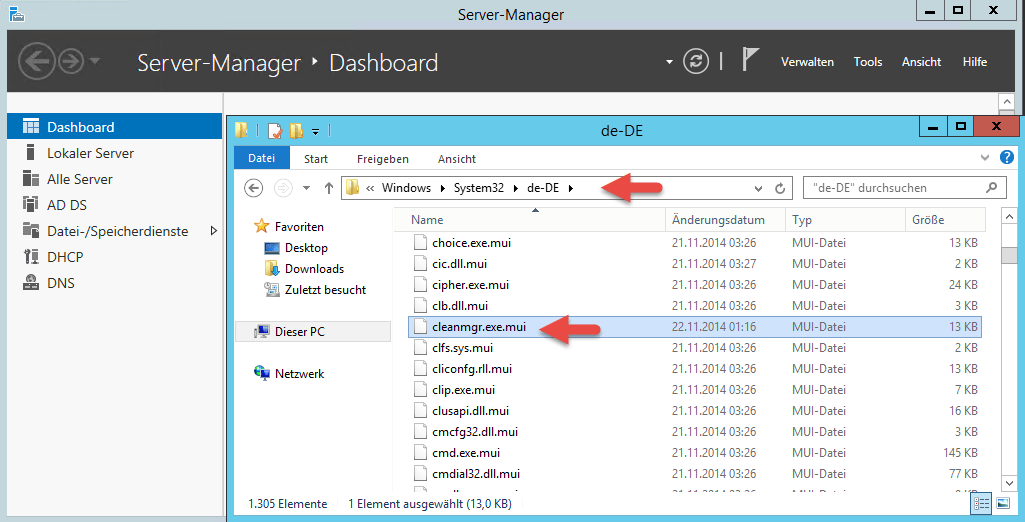This screenshot has width=1025, height=522.
Task: Open the recent locations dropdown arrow
Action: tap(306, 188)
